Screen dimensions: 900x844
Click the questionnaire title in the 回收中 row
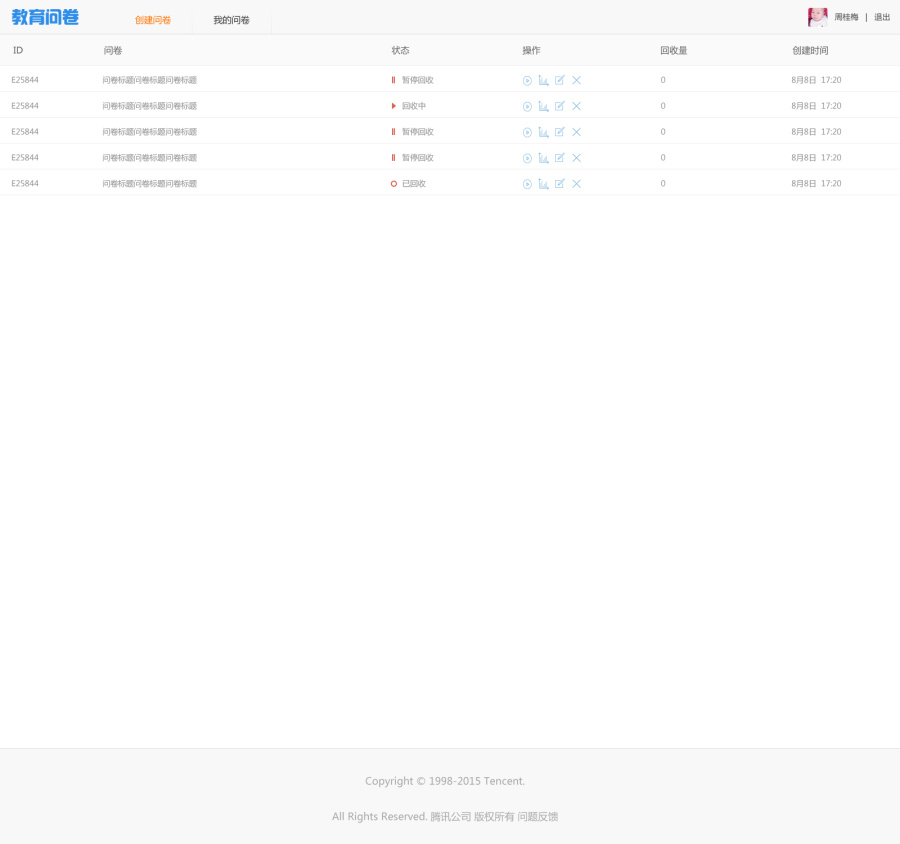[x=149, y=106]
